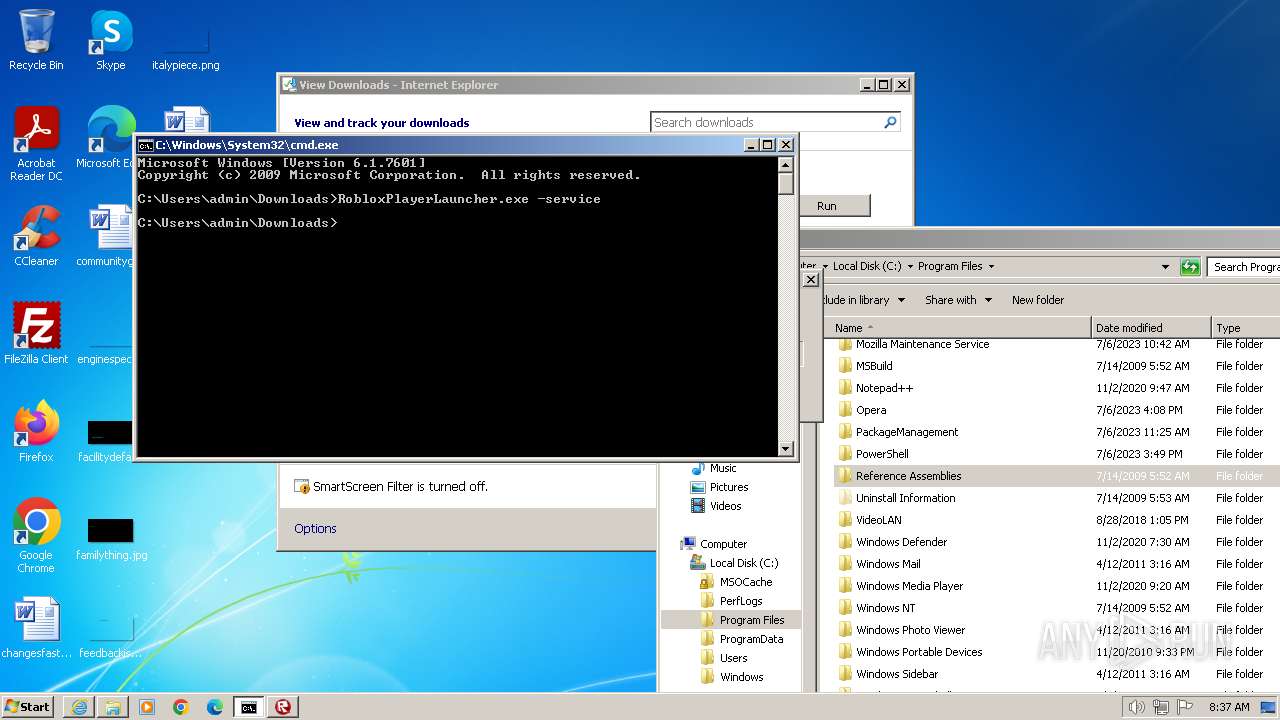This screenshot has height=720, width=1280.
Task: Click the cmd window scroll up arrow
Action: 786,165
